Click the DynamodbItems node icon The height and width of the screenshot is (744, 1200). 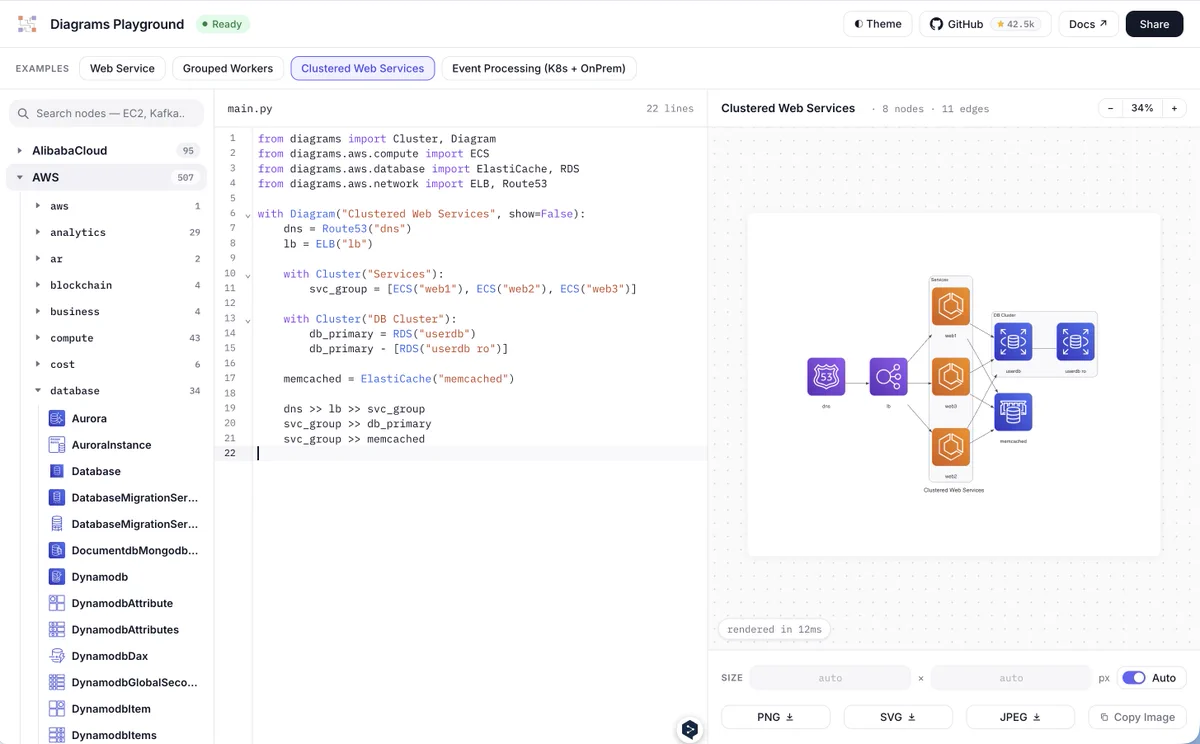[57, 735]
